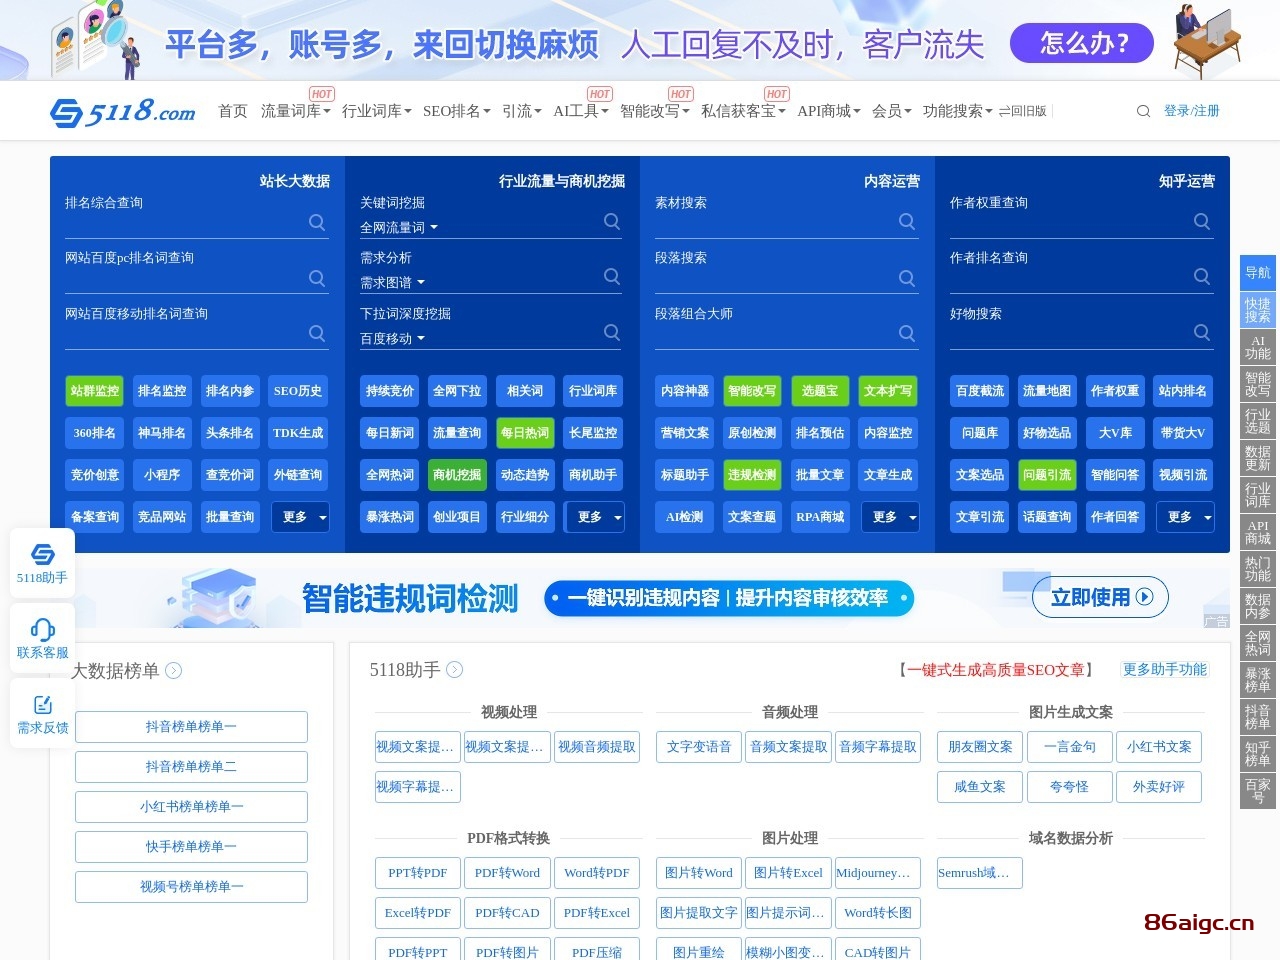Open 联系客服 headset widget
Screen dimensions: 1280x960
(x=42, y=638)
